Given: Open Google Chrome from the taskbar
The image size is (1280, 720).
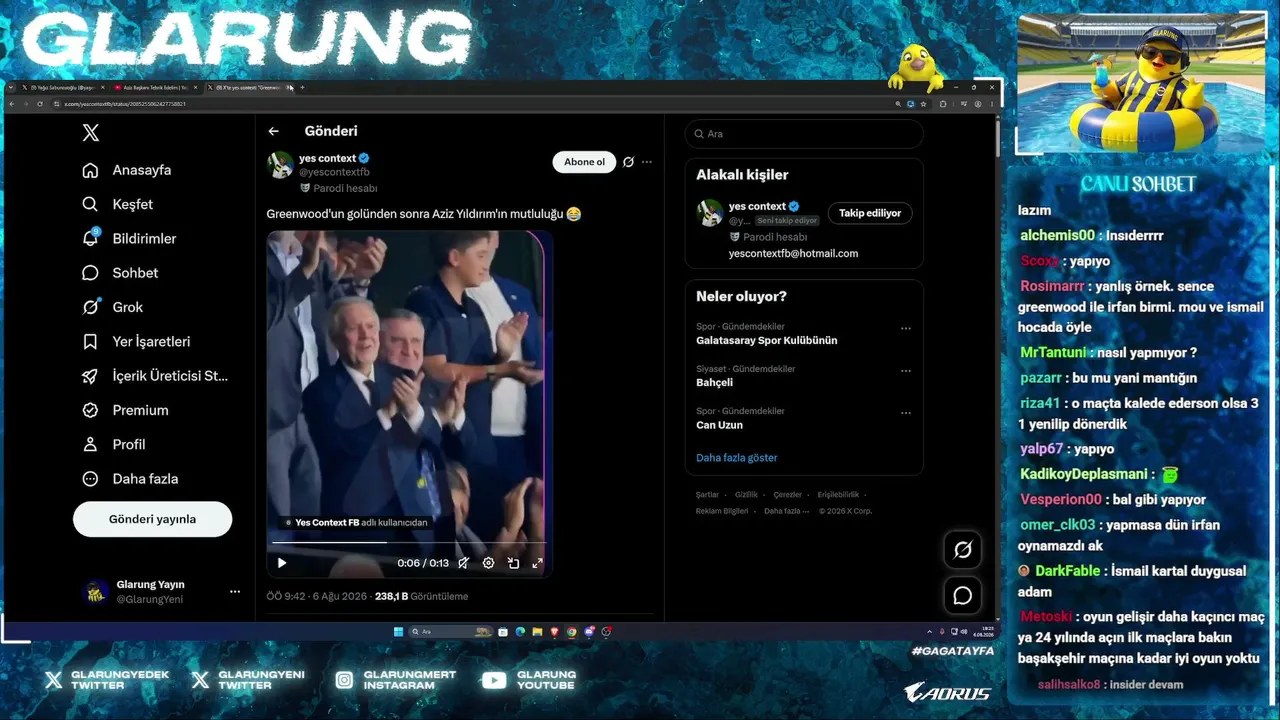Looking at the screenshot, I should point(571,632).
